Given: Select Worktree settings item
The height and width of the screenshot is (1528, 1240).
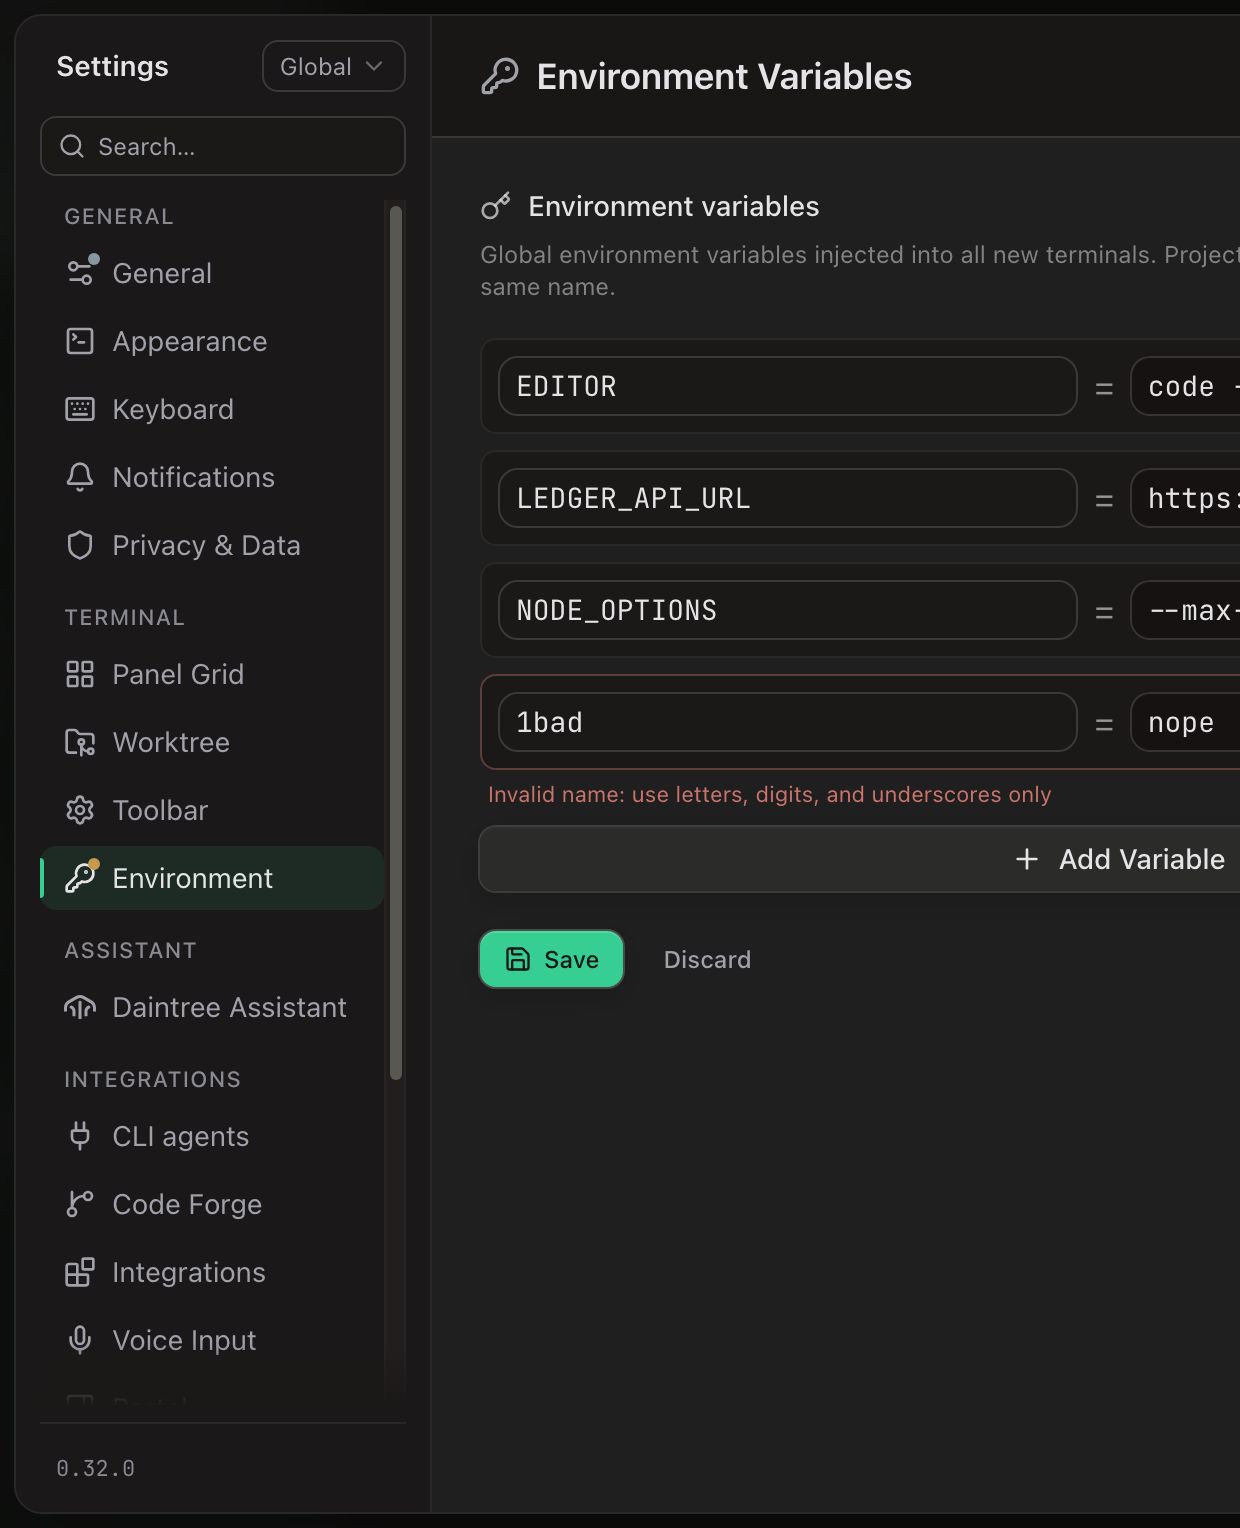Looking at the screenshot, I should click(x=212, y=742).
